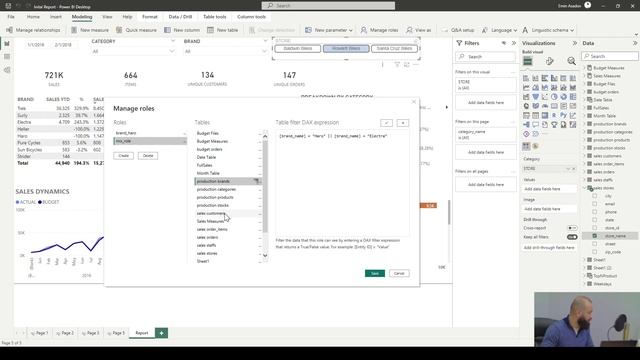
Task: Click the New table icon
Action: coord(210,30)
